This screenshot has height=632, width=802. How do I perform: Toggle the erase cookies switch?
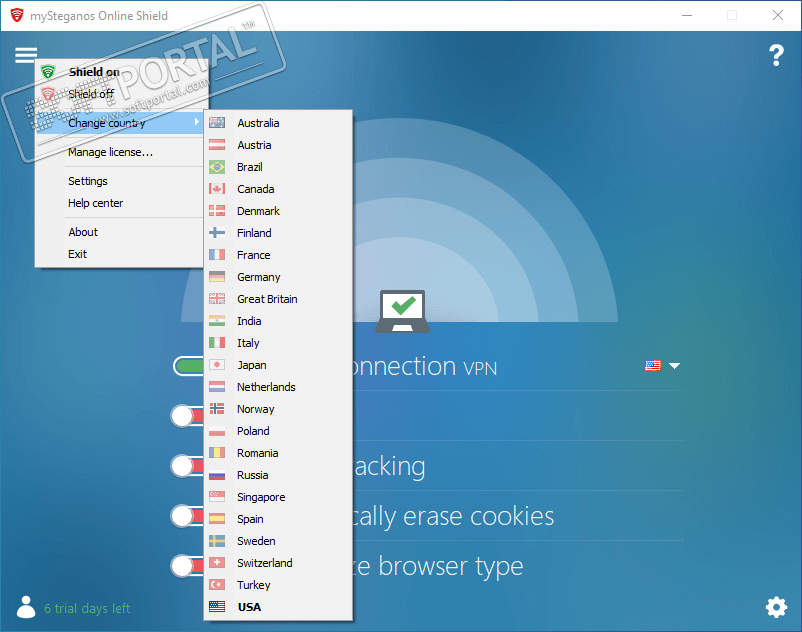tap(187, 516)
